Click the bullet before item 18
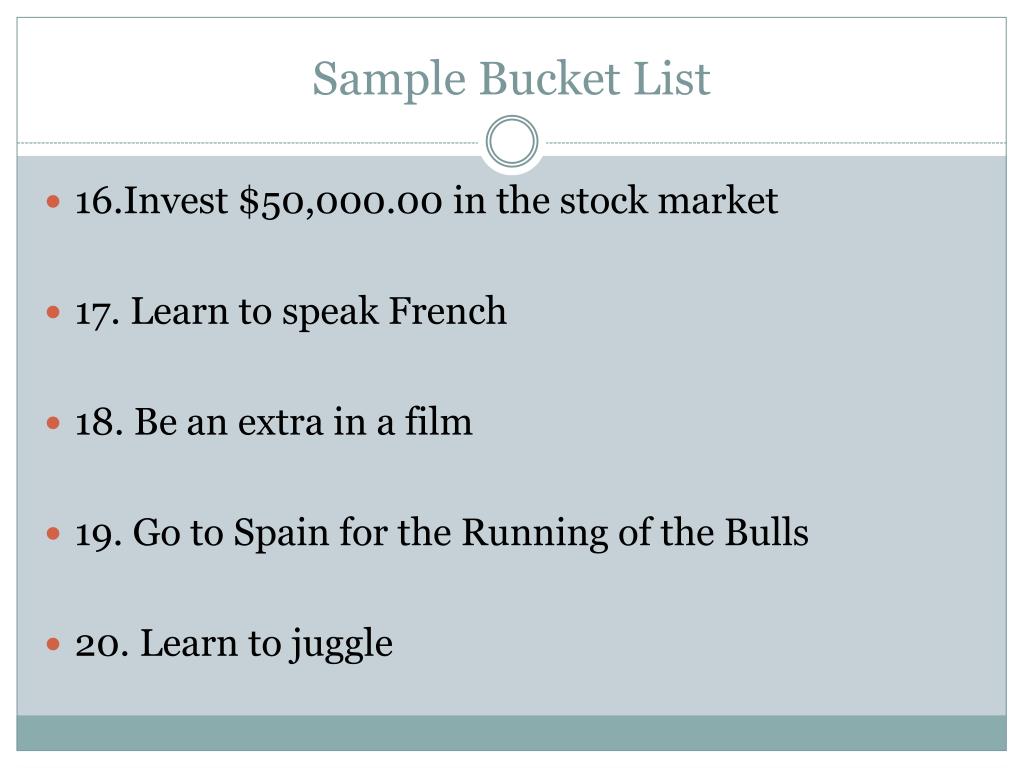The image size is (1024, 768). tap(54, 423)
